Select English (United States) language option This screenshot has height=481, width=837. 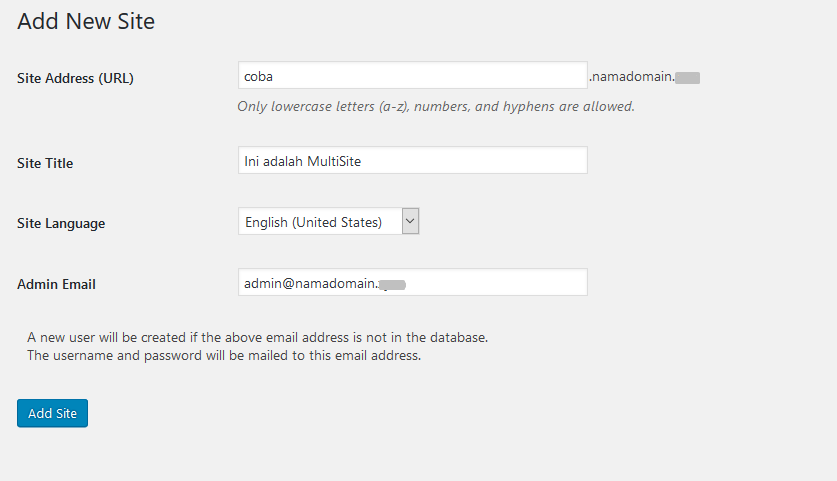[x=313, y=222]
